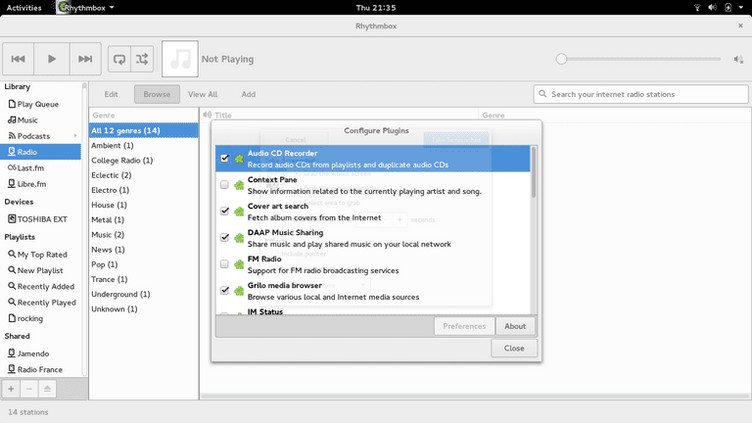Open Recently Added playlist

[41, 286]
